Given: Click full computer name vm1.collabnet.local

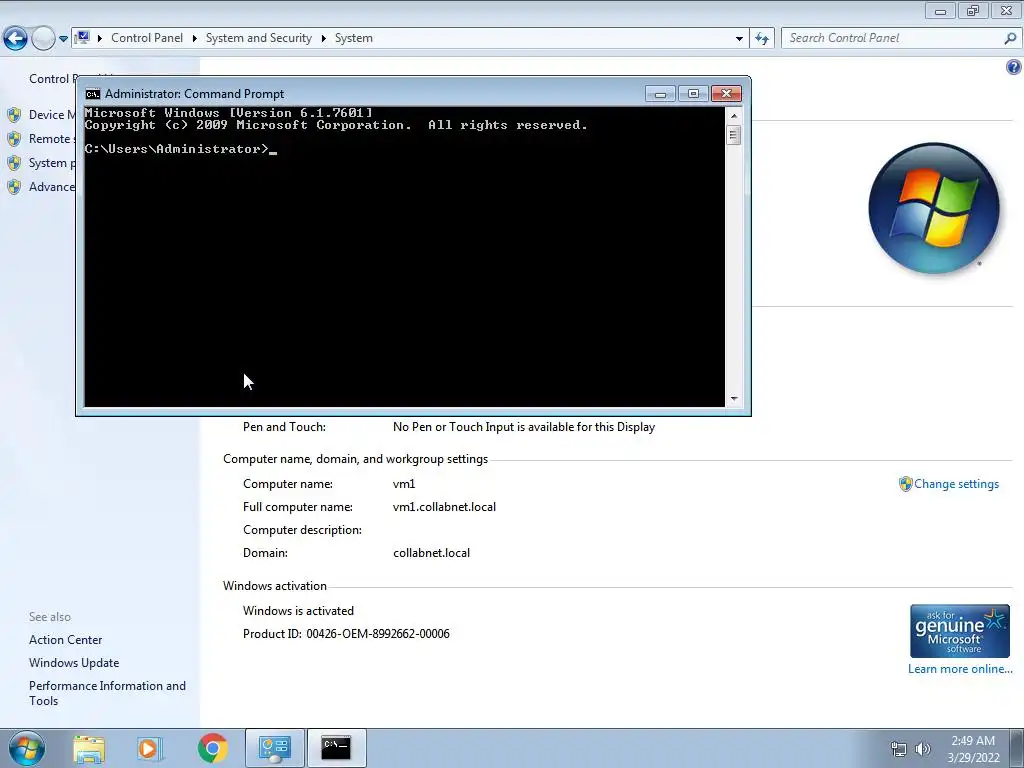Looking at the screenshot, I should [444, 507].
